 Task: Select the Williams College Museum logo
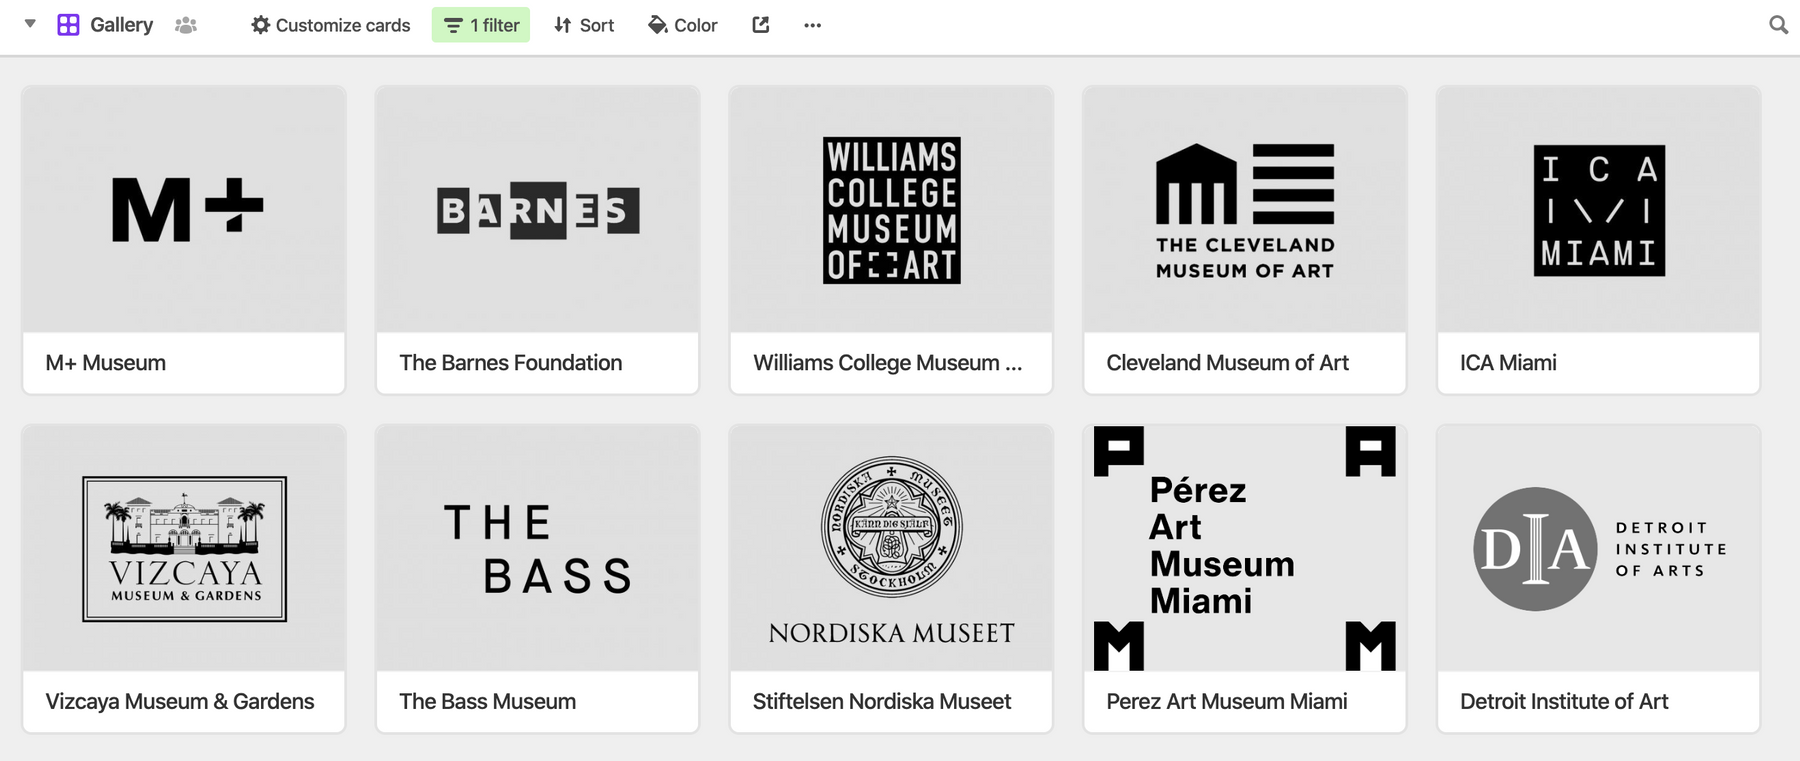tap(891, 210)
